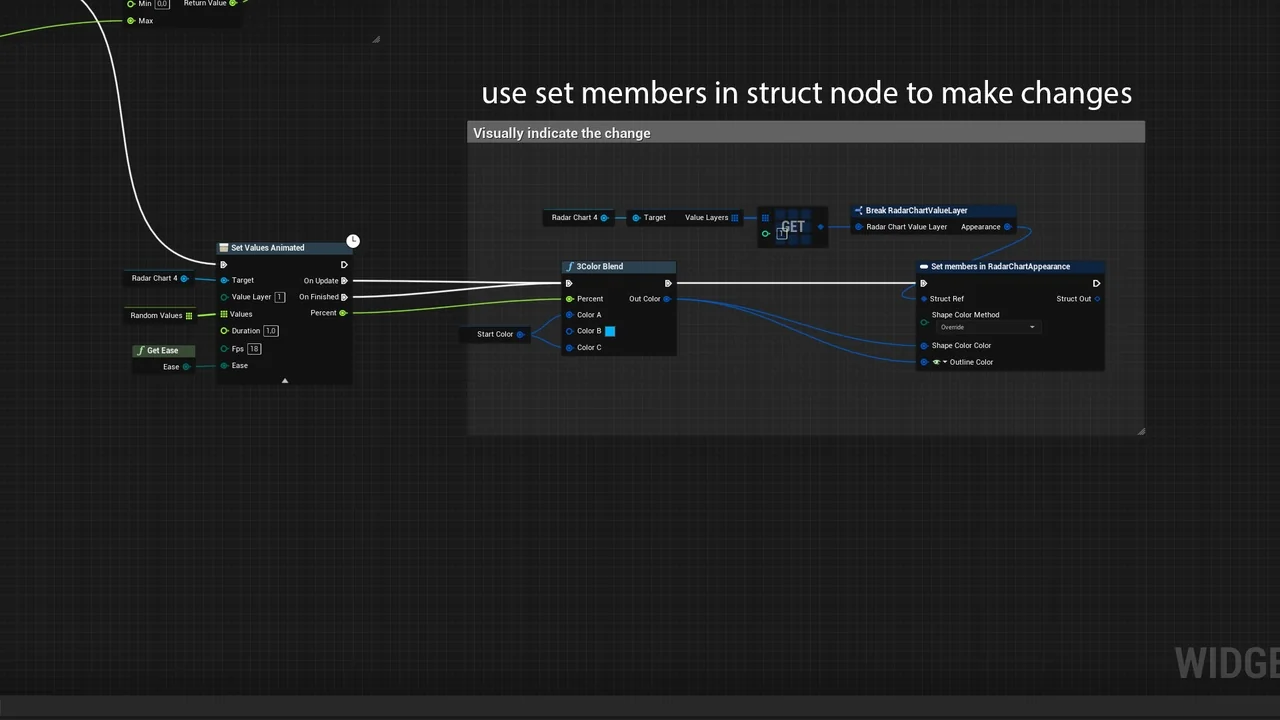Click the Get Ease function icon

[x=141, y=351]
